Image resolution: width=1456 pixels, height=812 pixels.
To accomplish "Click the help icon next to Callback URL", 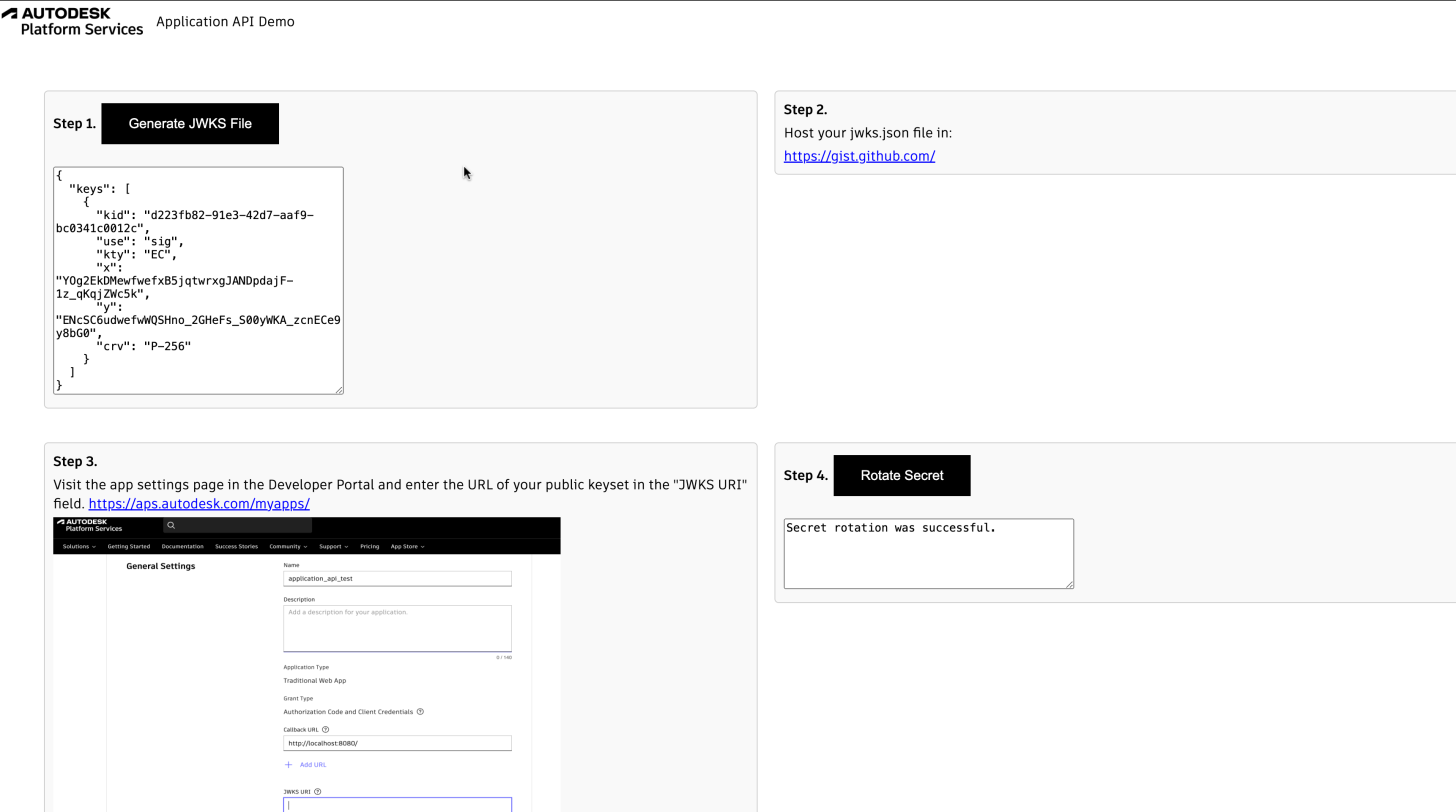I will 325,730.
